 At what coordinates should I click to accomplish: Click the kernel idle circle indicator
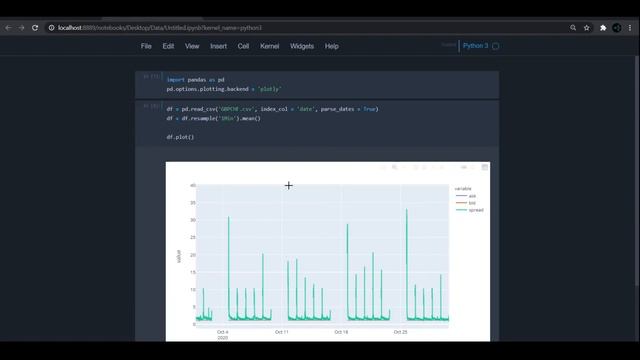(x=496, y=46)
